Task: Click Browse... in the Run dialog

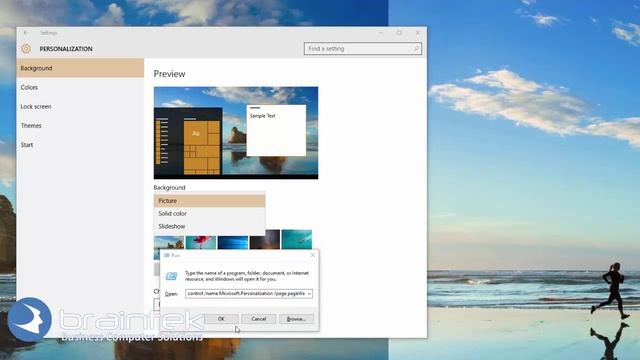Action: (296, 319)
